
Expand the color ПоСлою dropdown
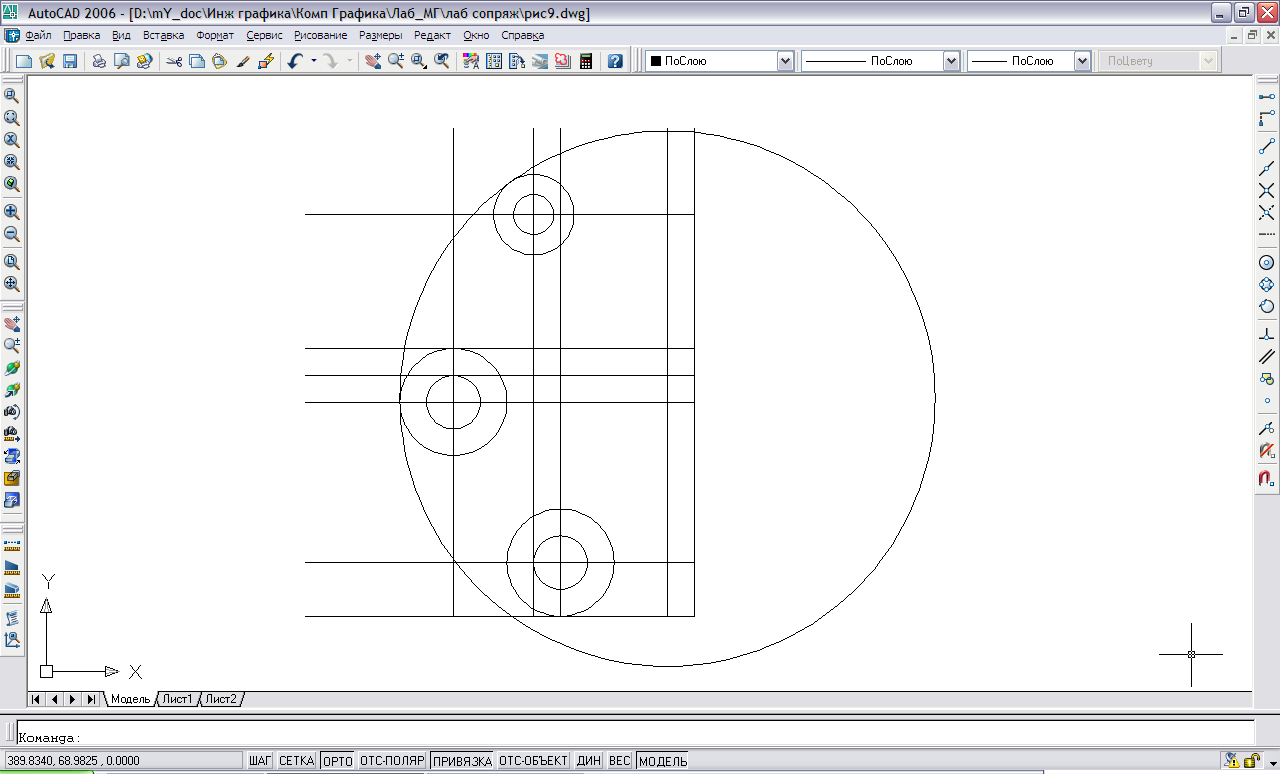(785, 61)
